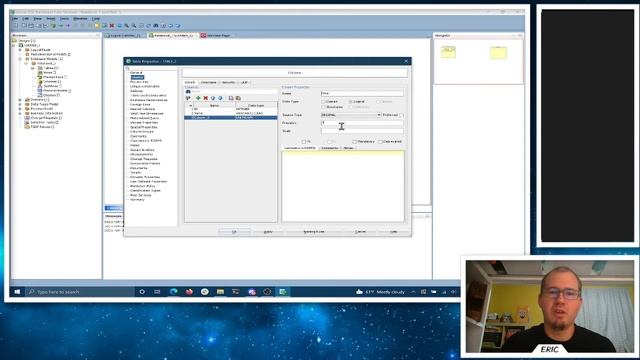The height and width of the screenshot is (360, 640).
Task: Toggle the PK checkbox
Action: click(303, 142)
